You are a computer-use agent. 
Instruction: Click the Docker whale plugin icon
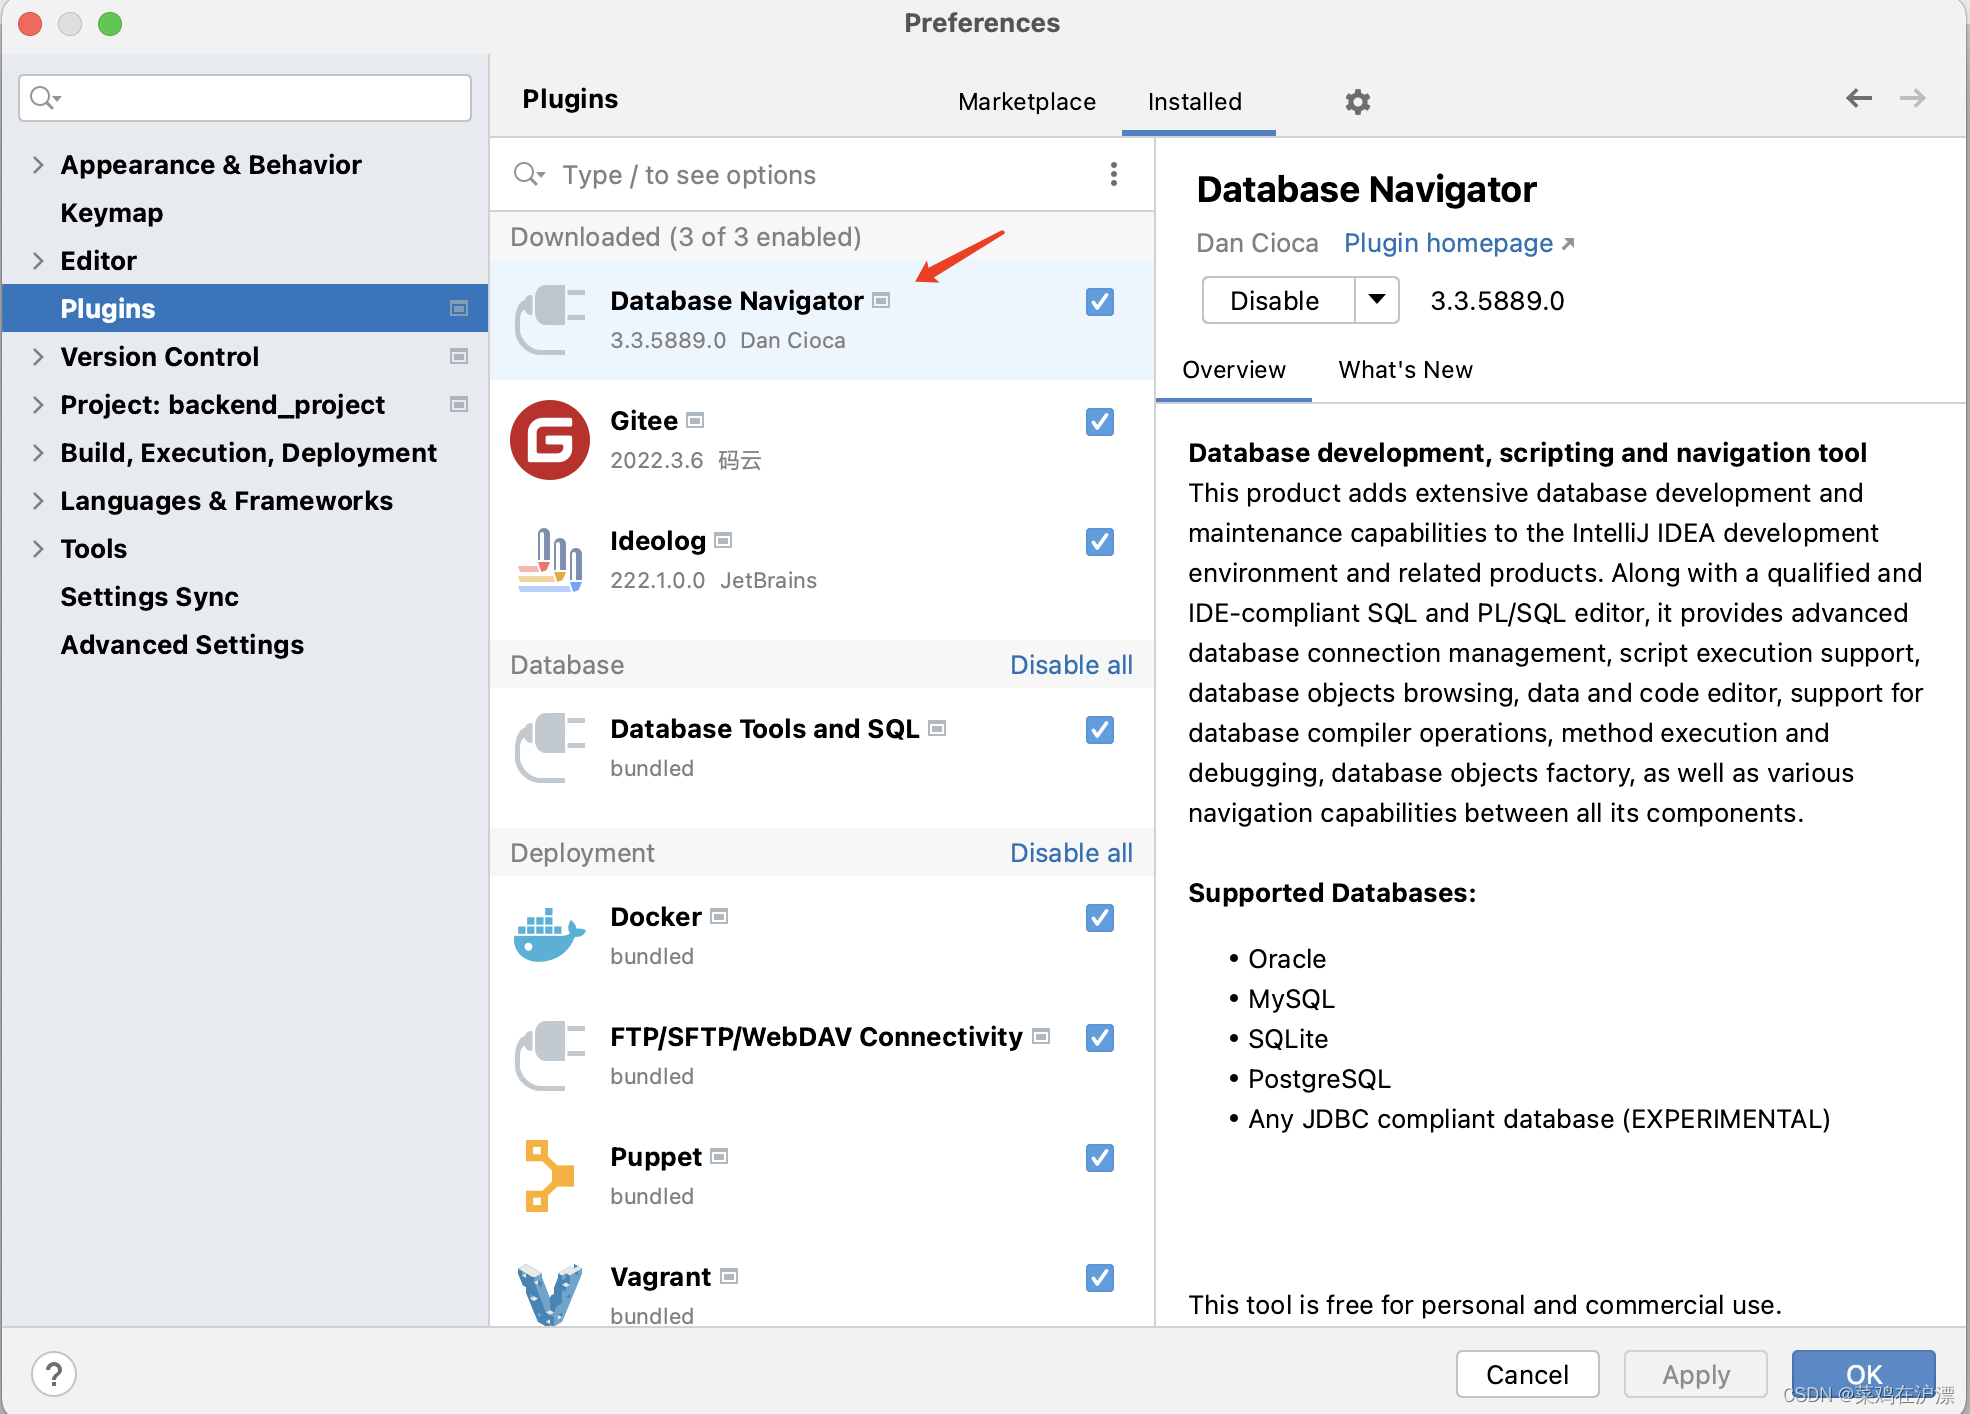coord(549,936)
